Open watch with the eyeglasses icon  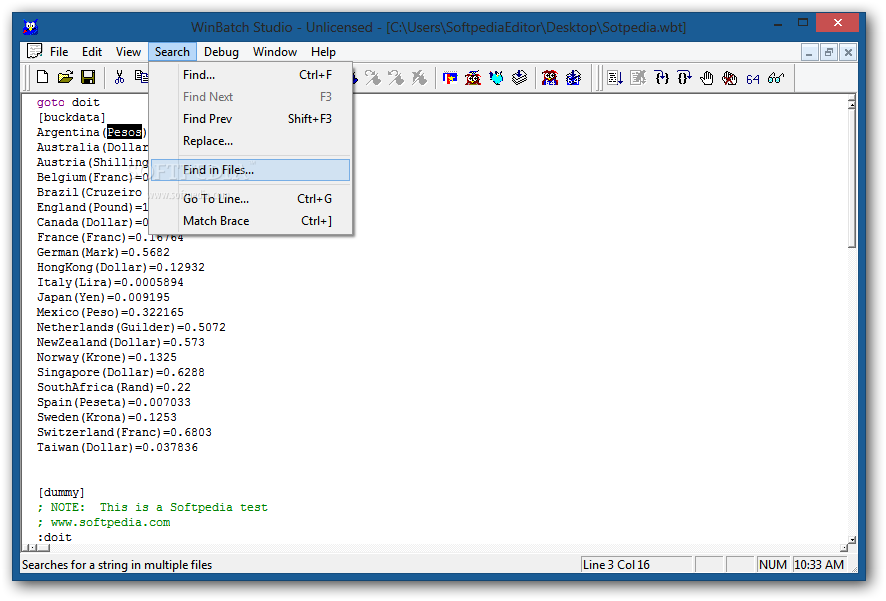click(x=776, y=78)
